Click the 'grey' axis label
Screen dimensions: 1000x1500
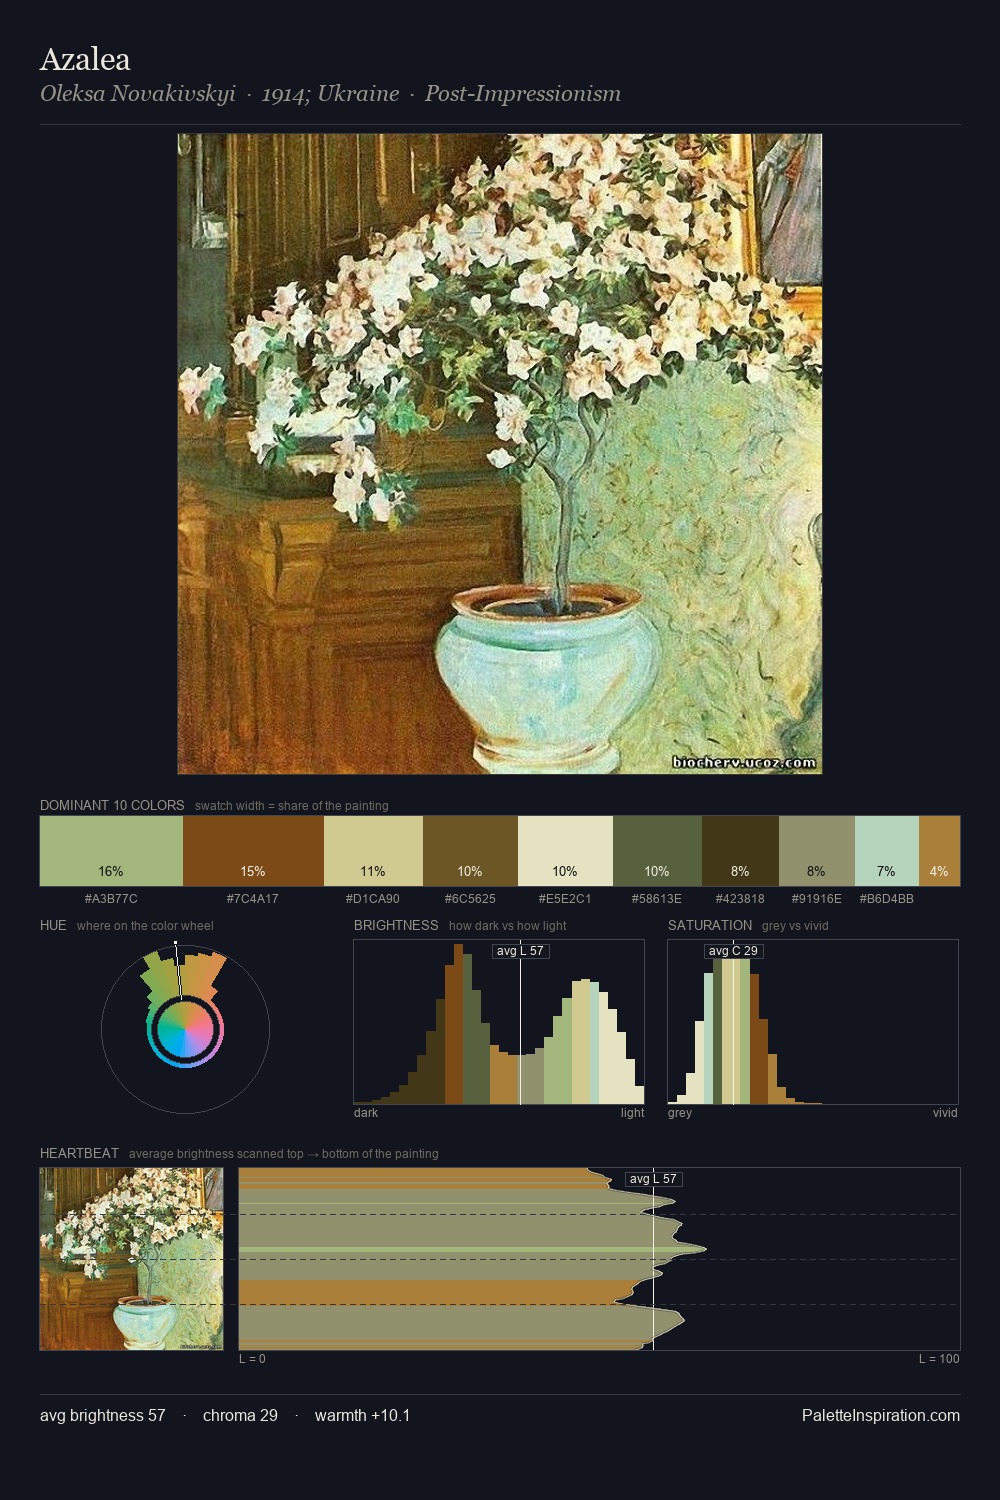click(x=680, y=1113)
